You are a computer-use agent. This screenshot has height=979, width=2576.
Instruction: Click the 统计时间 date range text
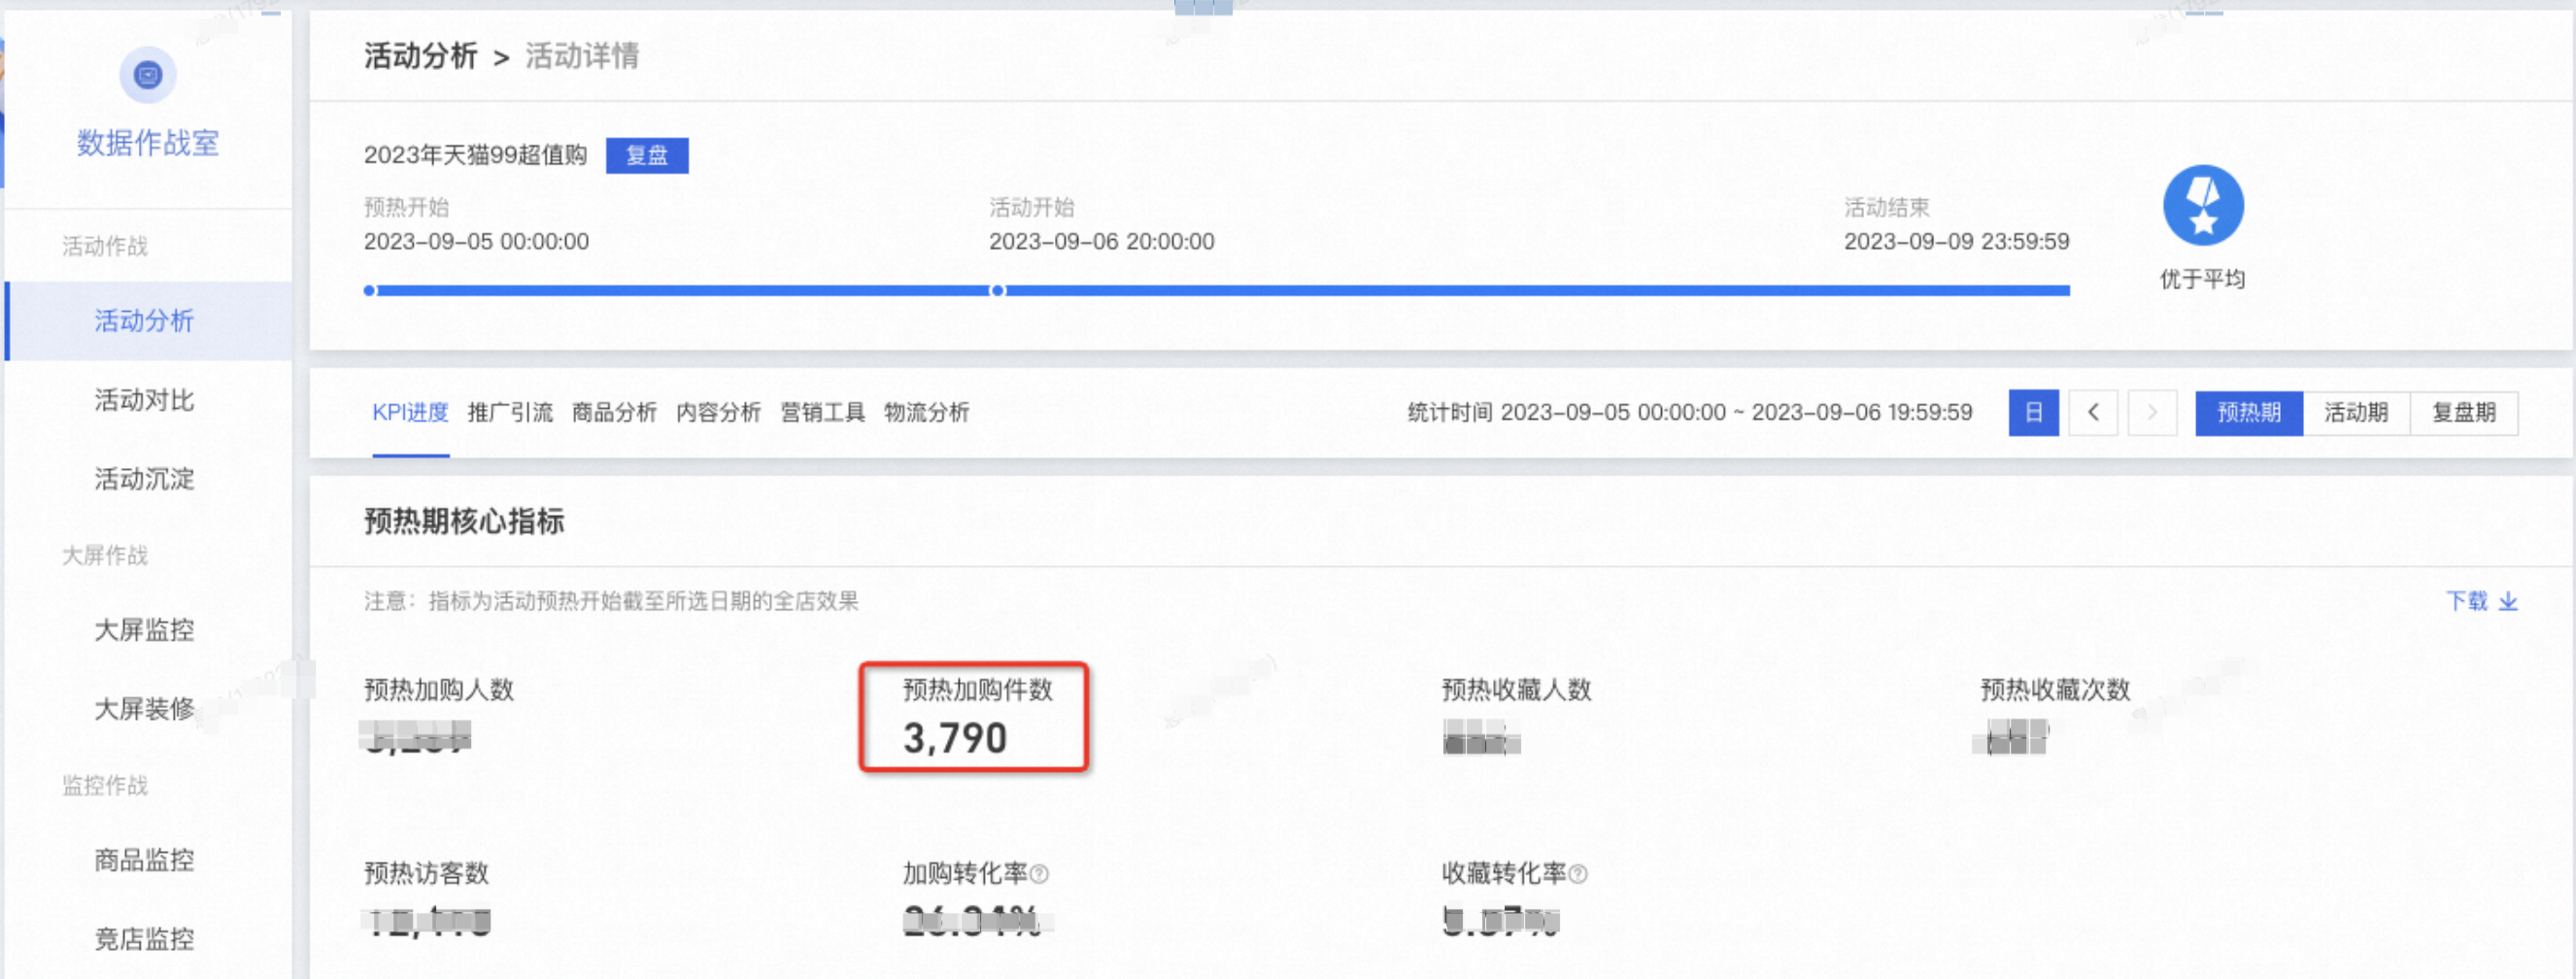[1690, 413]
